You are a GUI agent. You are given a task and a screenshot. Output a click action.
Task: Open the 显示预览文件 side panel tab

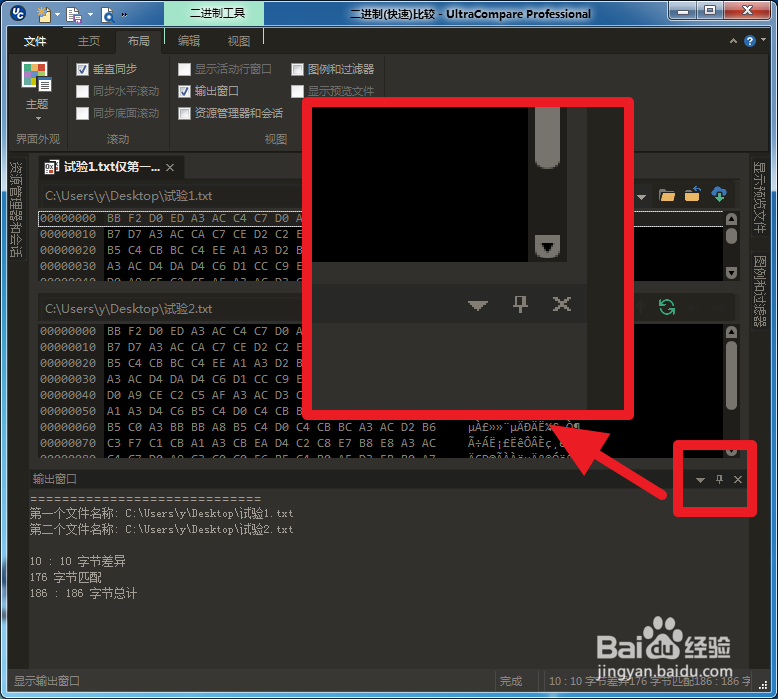coord(760,197)
